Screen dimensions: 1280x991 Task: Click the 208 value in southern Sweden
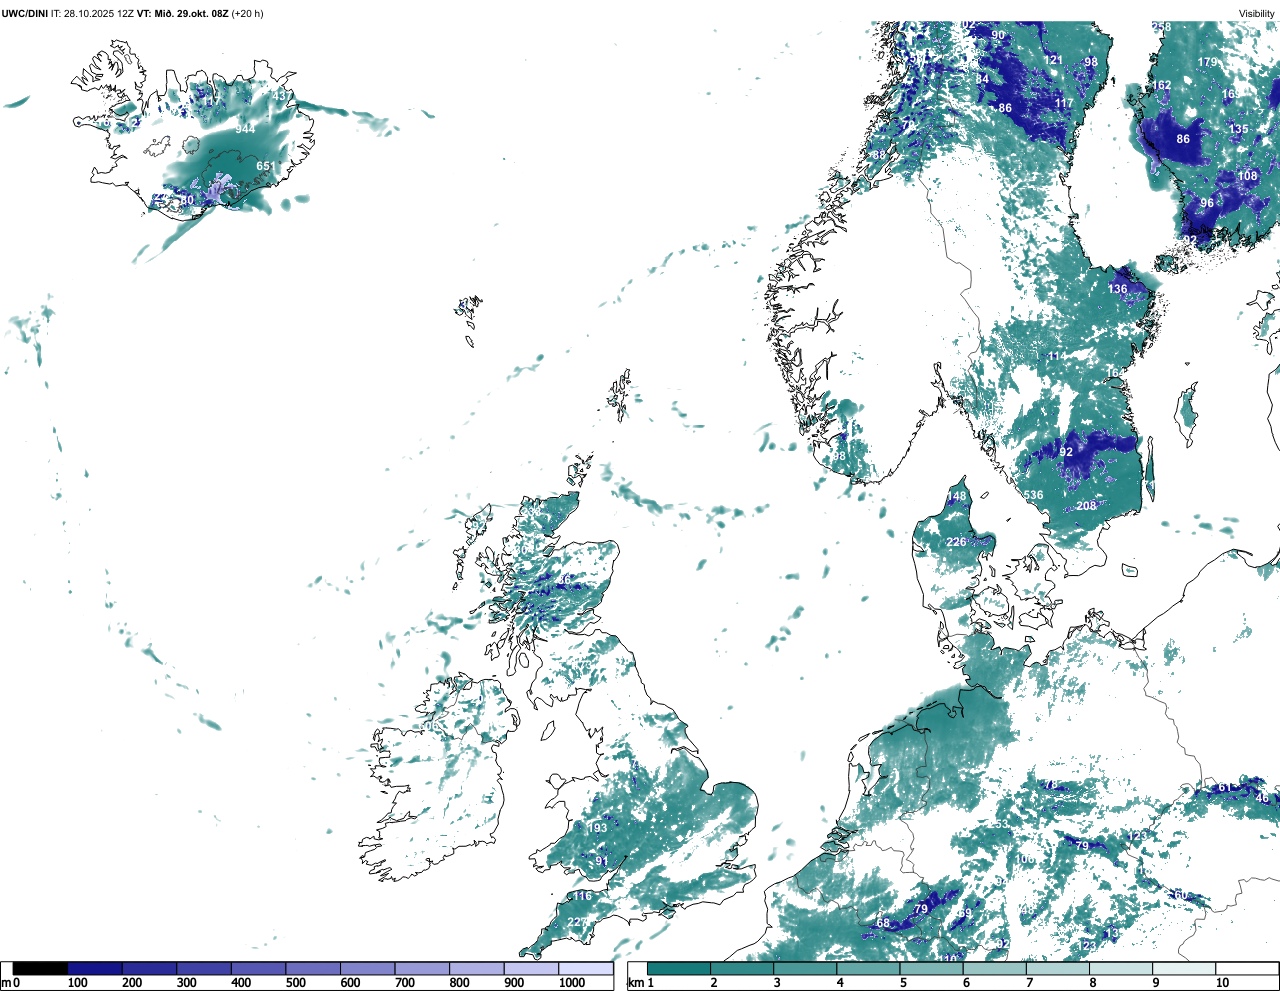pyautogui.click(x=1087, y=506)
